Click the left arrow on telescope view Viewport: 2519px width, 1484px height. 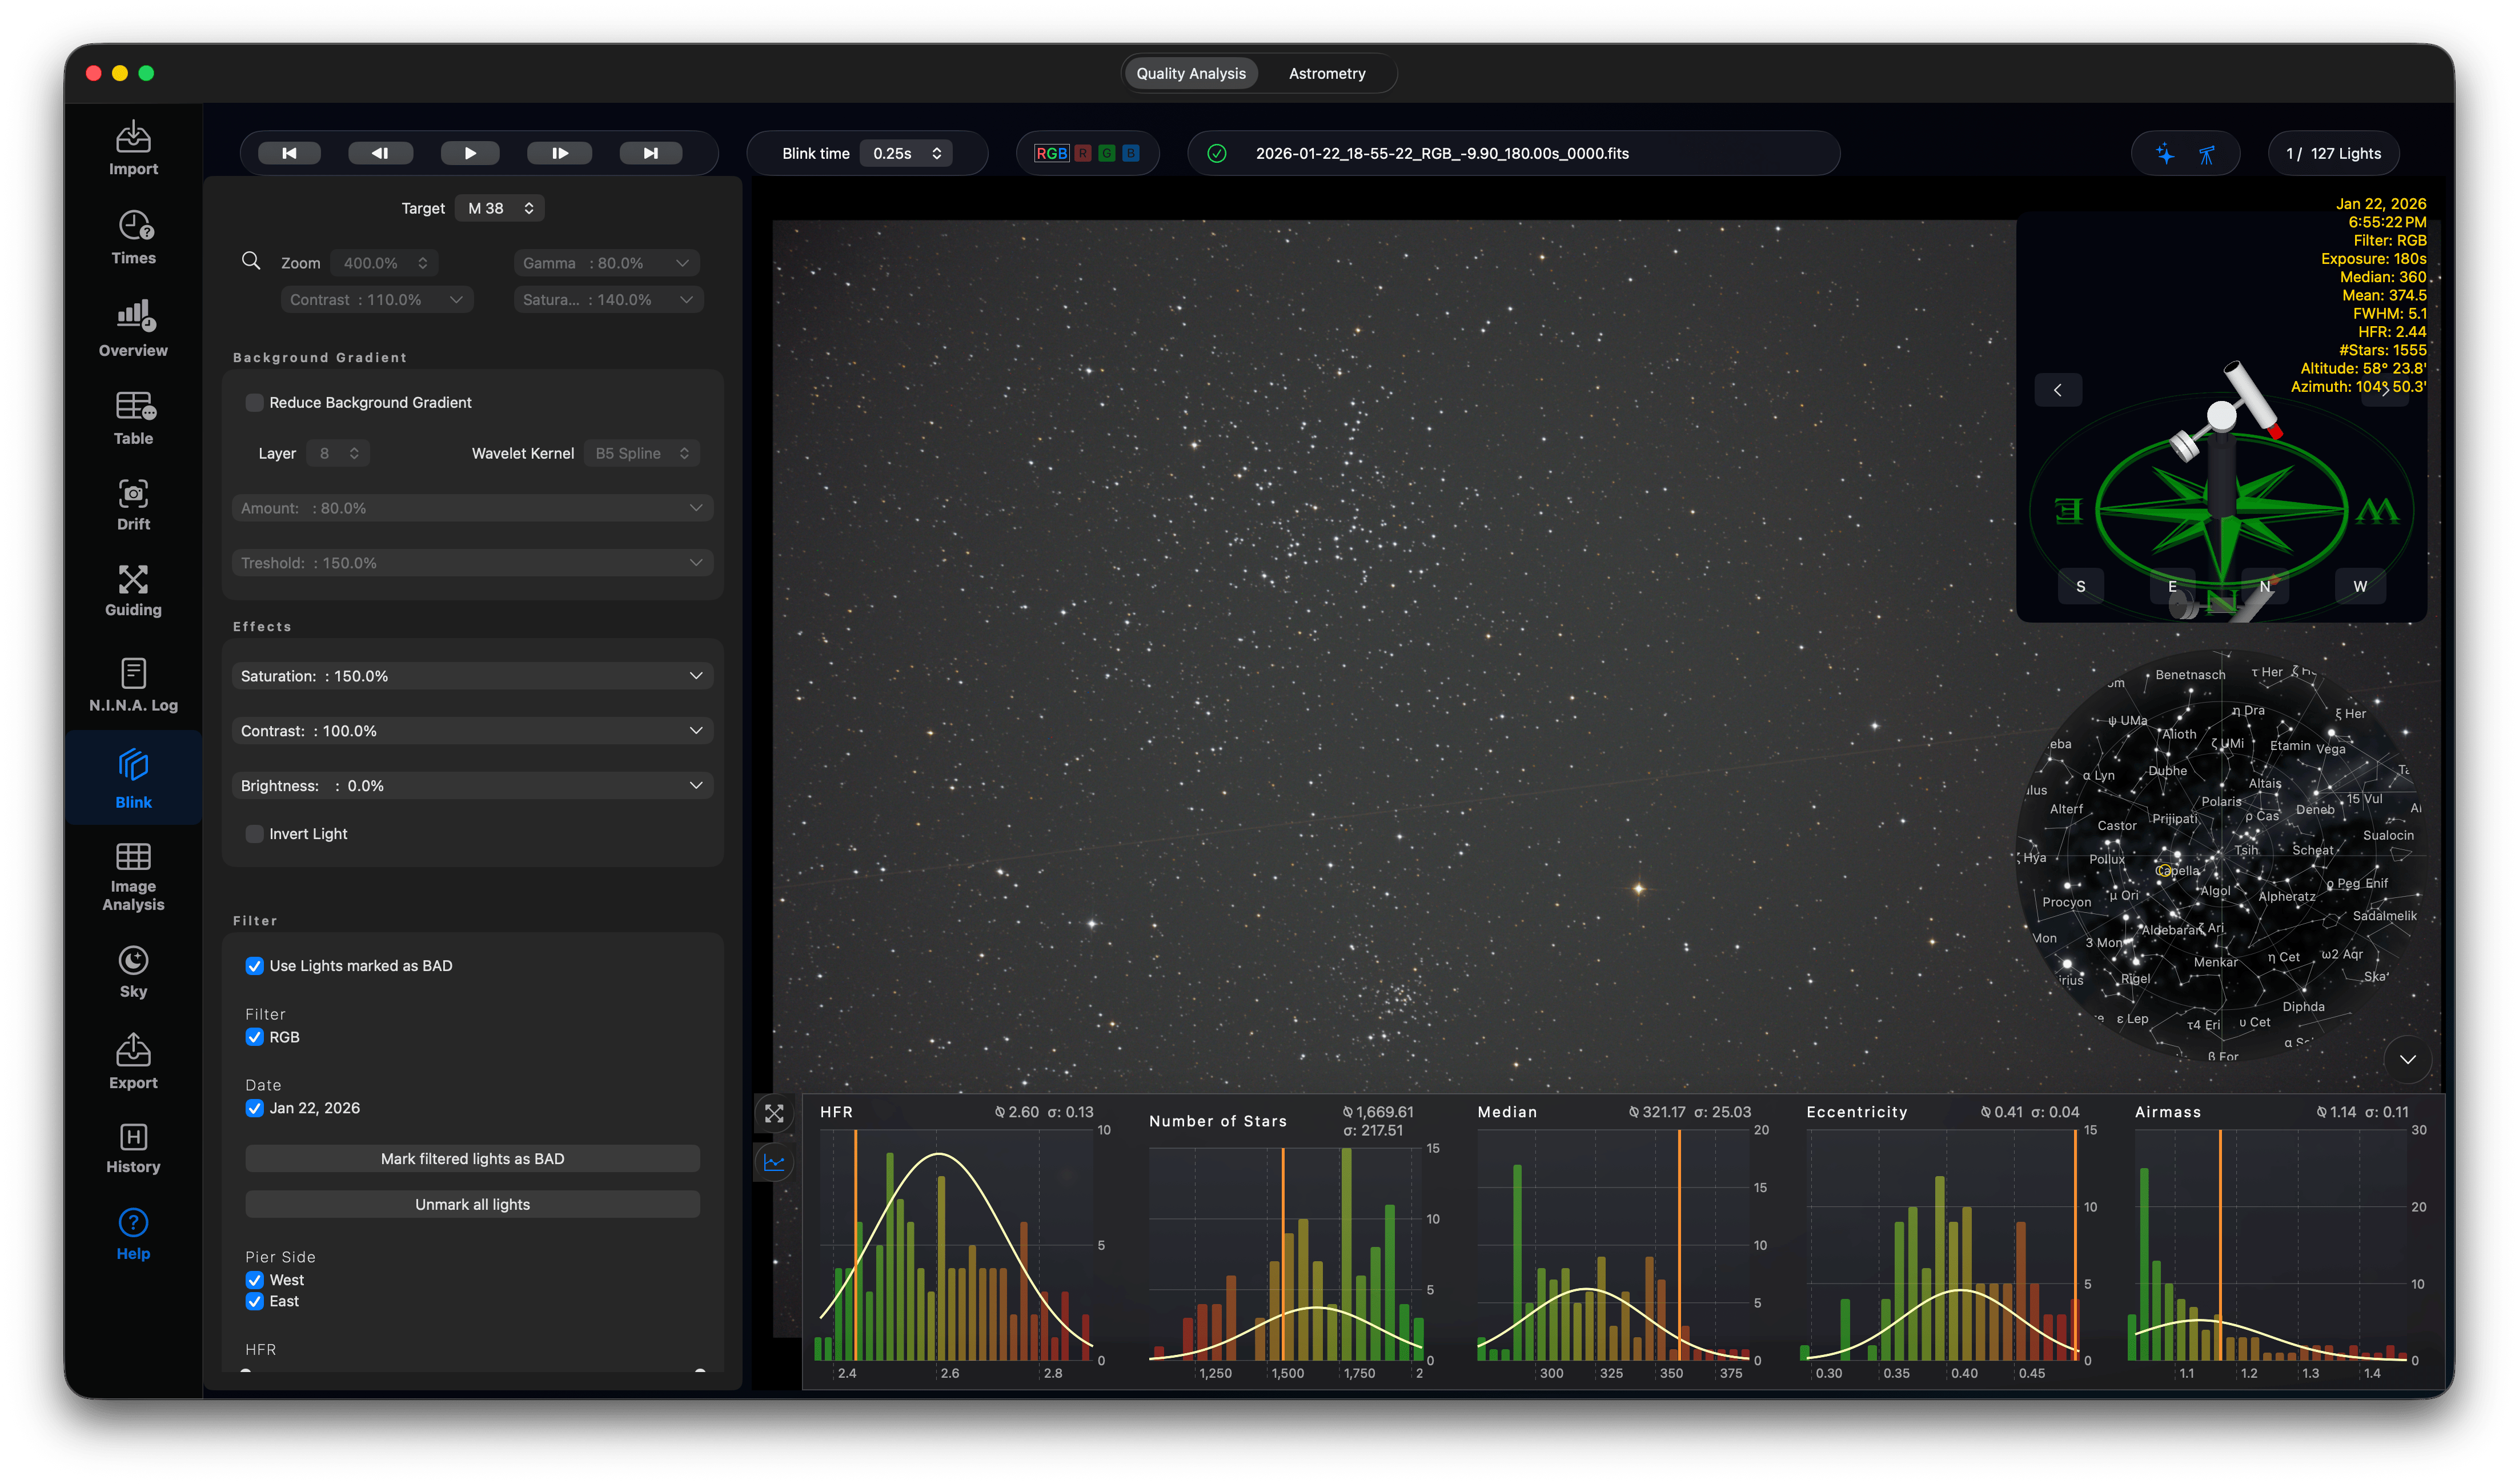pyautogui.click(x=2058, y=390)
